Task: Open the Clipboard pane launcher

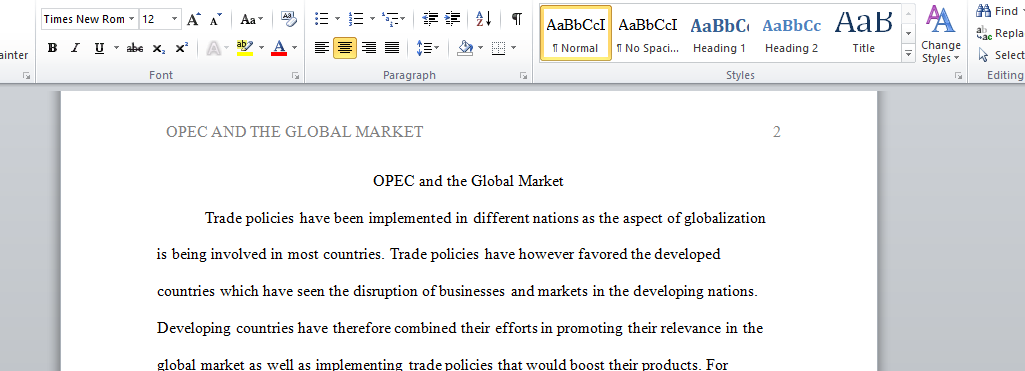Action: (27, 76)
